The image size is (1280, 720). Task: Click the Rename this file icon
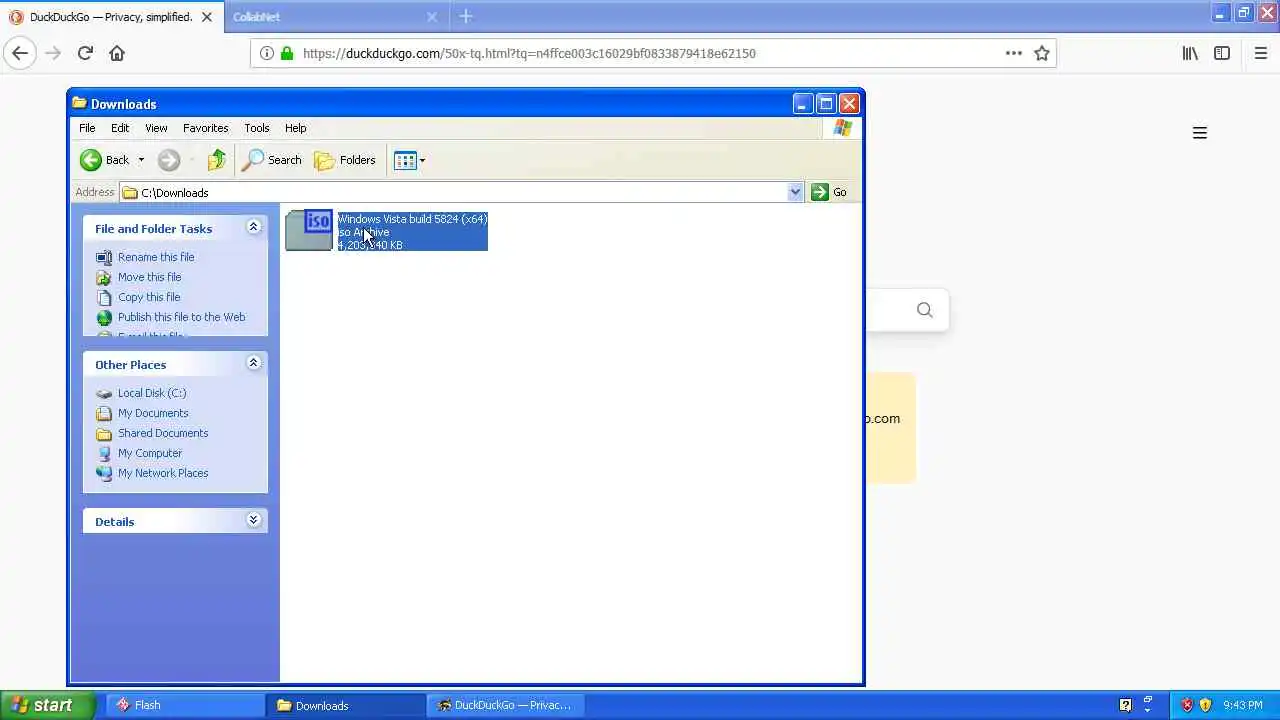coord(104,257)
